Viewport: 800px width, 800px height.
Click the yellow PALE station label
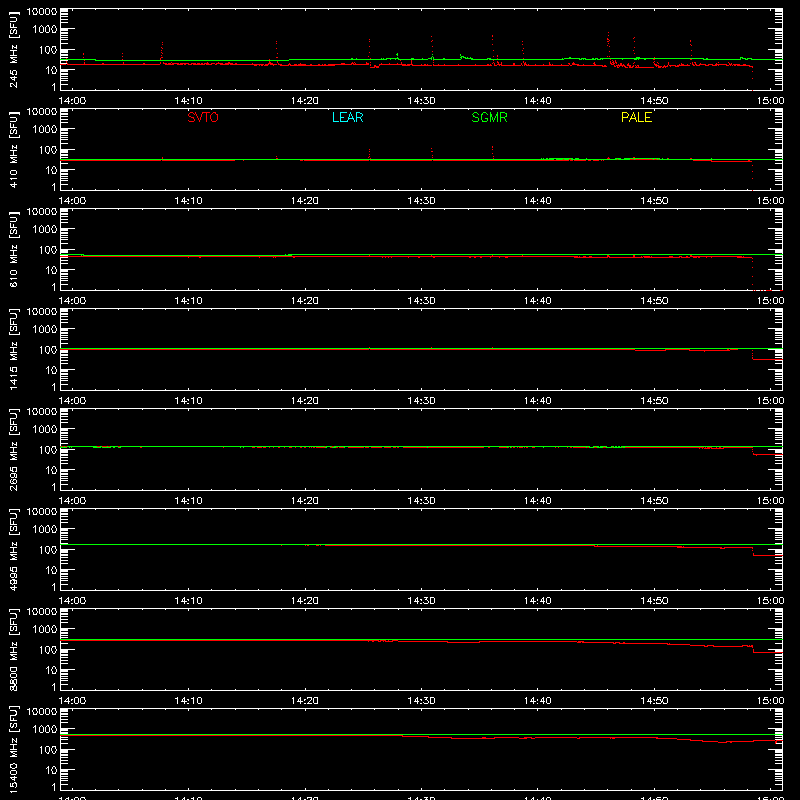(x=636, y=117)
